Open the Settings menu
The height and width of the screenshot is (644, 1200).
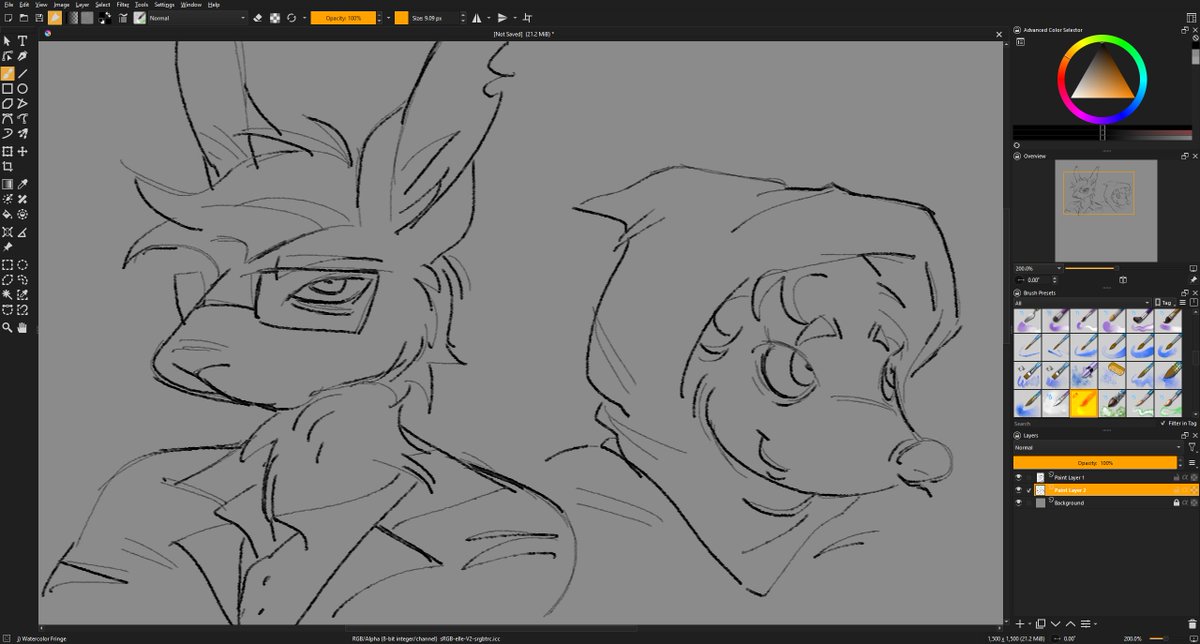(x=164, y=4)
